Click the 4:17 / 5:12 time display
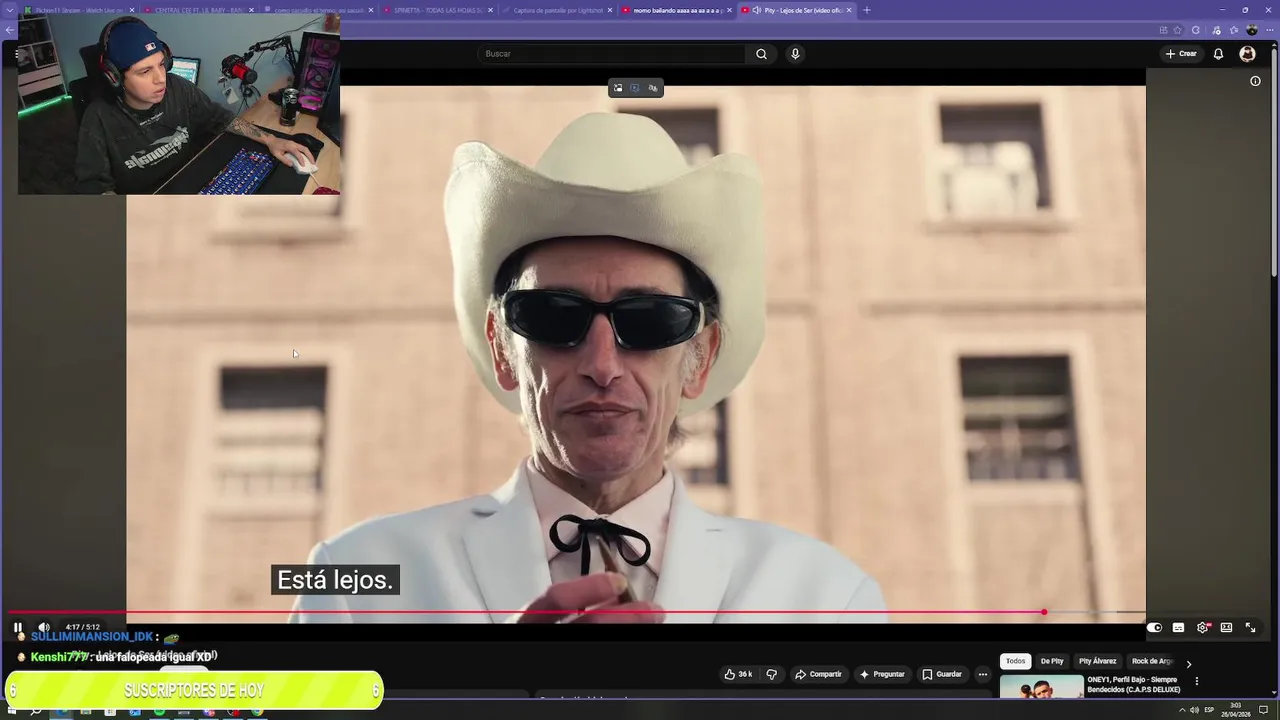Image resolution: width=1280 pixels, height=720 pixels. [x=82, y=628]
